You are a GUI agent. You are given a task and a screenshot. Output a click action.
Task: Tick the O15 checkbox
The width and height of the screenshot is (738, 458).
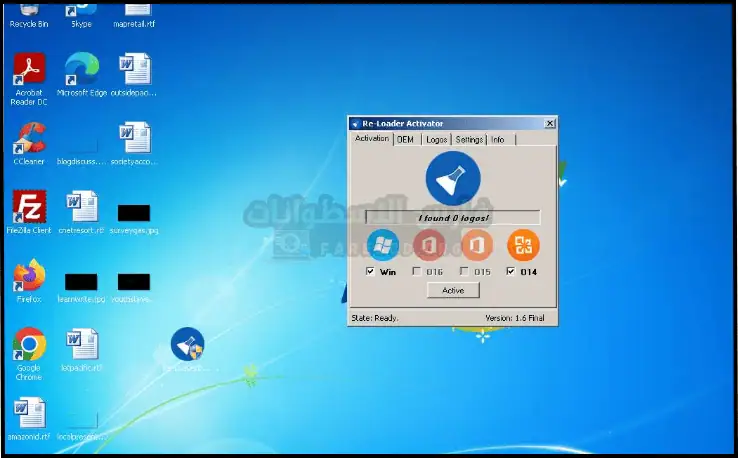[x=464, y=272]
